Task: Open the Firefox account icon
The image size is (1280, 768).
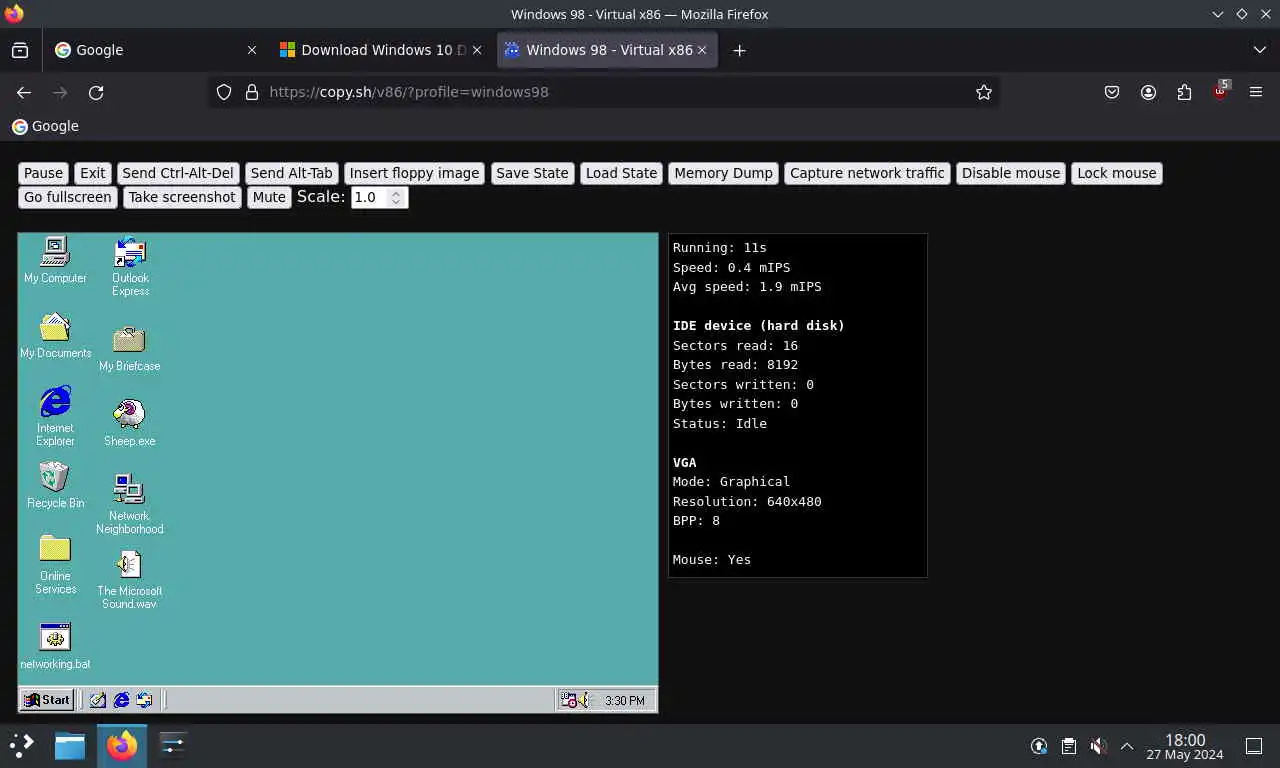Action: pyautogui.click(x=1148, y=92)
